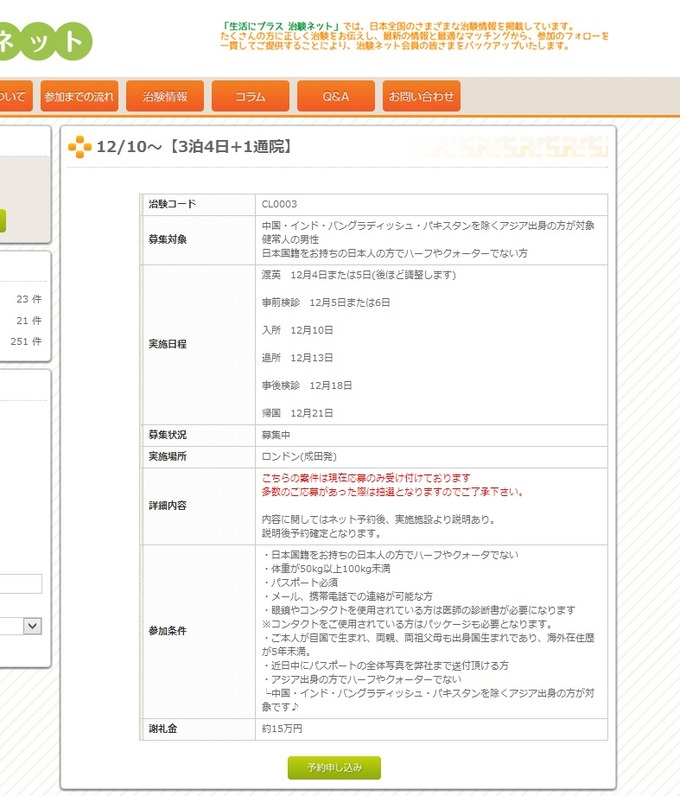
Task: Click the 健常人の男性 target line
Action: (290, 240)
